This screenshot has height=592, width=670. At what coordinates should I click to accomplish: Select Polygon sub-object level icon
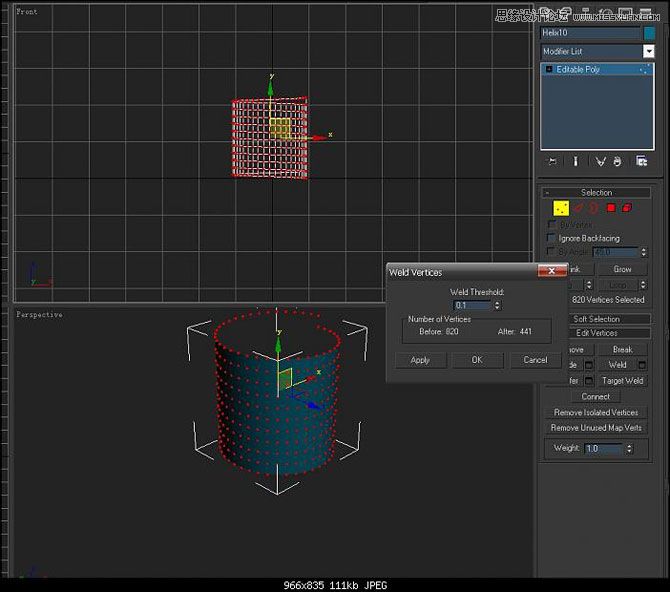(x=611, y=208)
